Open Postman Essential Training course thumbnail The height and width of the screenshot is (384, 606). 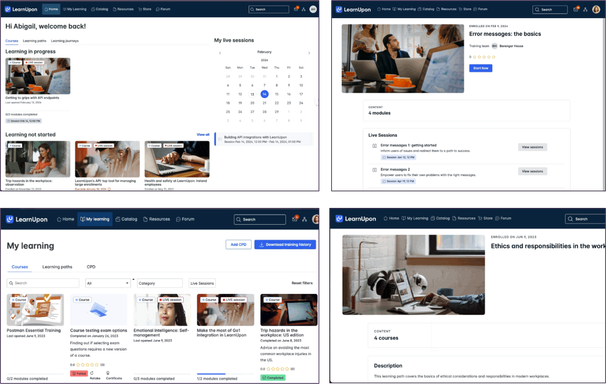(x=35, y=310)
